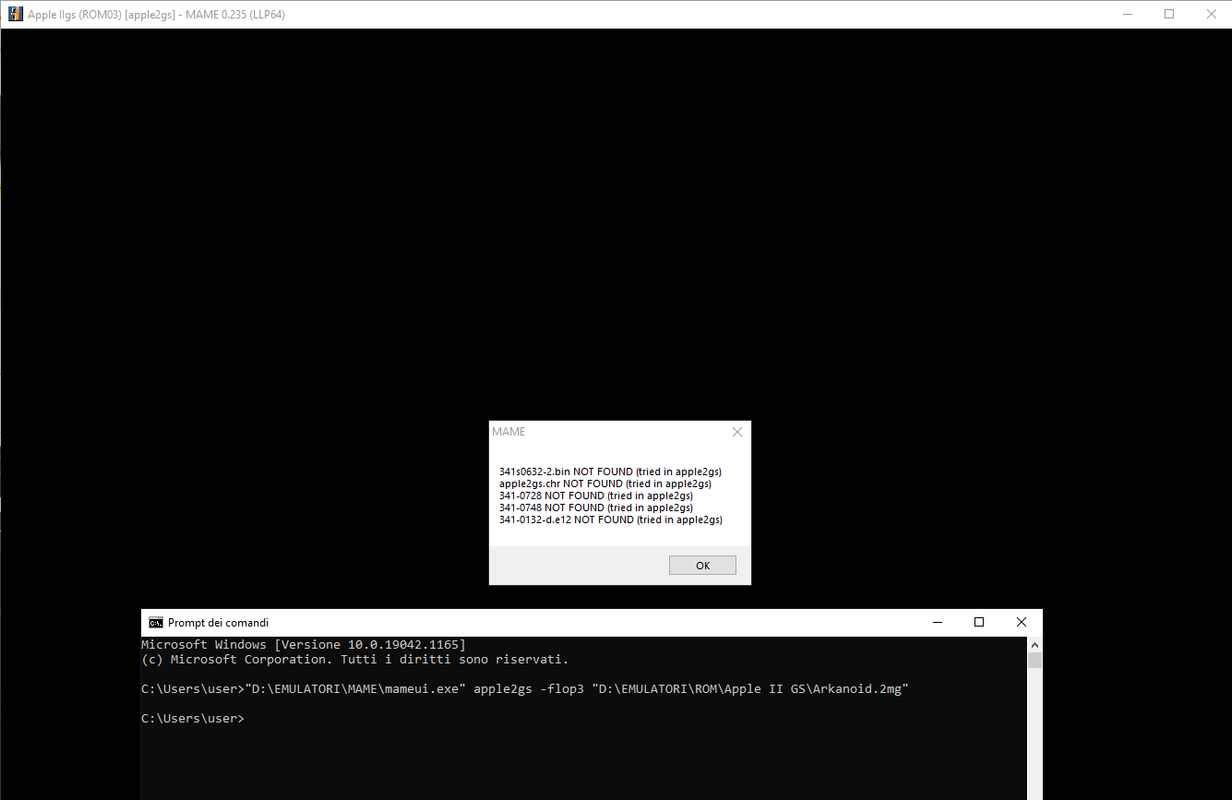Click the '341-0728 NOT FOUND' error line

pos(596,495)
